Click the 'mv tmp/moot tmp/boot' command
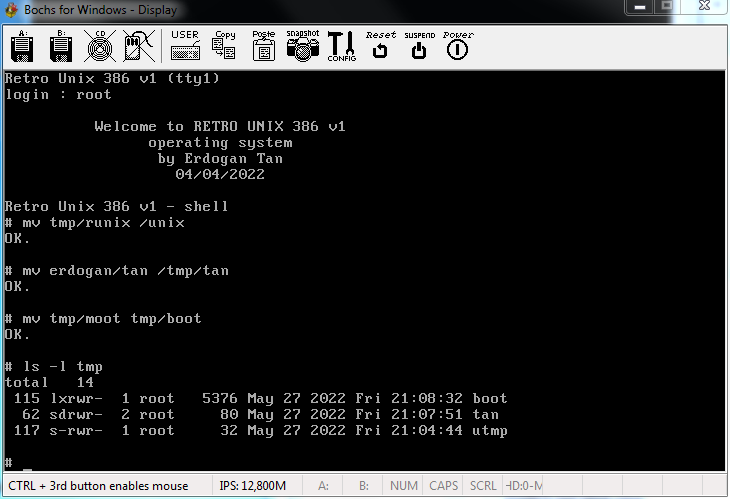The width and height of the screenshot is (730, 499). tap(103, 319)
